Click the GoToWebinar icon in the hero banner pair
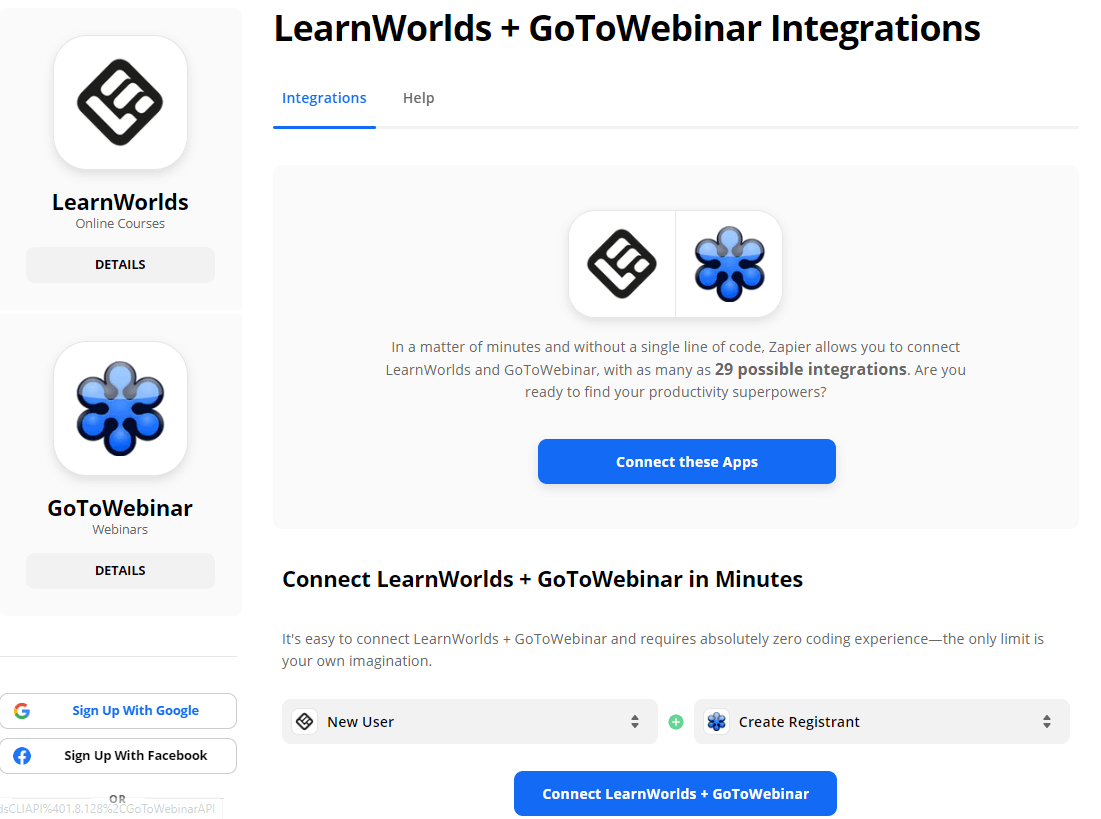 coord(729,264)
